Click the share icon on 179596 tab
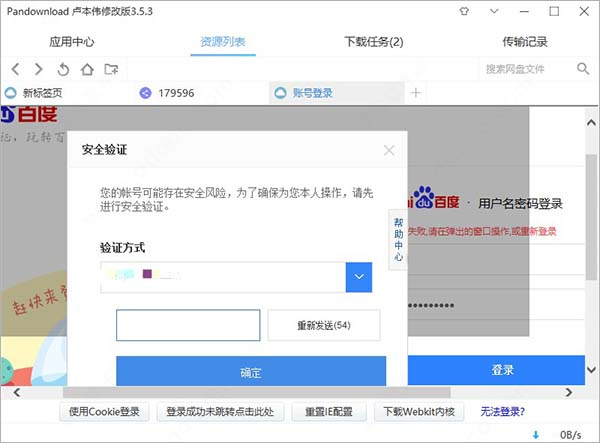This screenshot has height=443, width=600. click(x=145, y=93)
